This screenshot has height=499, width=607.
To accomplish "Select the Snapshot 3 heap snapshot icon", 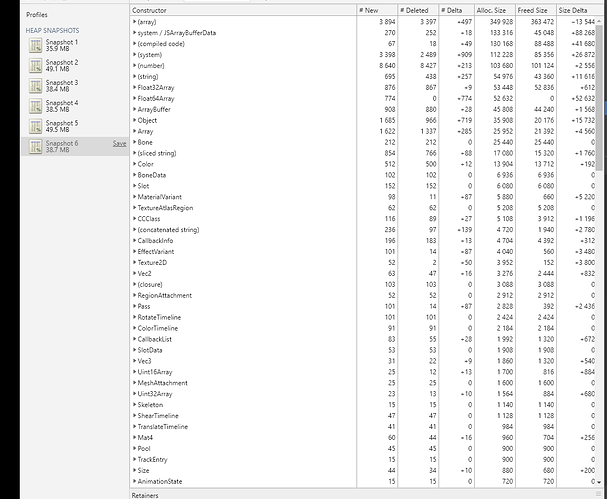I will [35, 86].
